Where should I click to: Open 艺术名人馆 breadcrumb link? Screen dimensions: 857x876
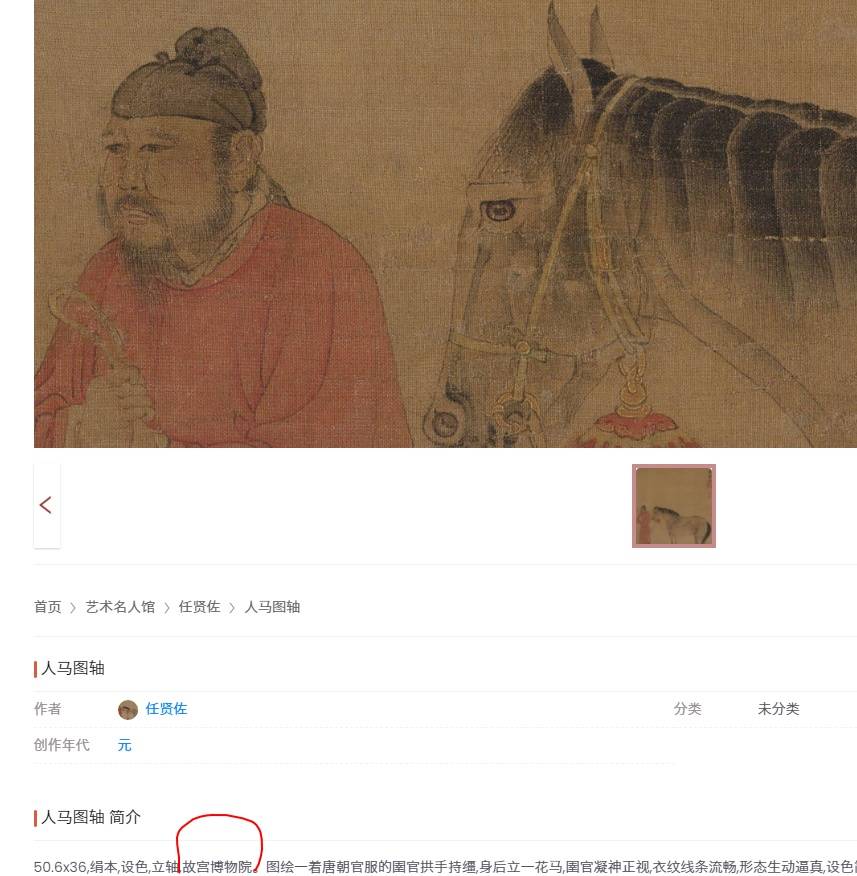point(120,607)
